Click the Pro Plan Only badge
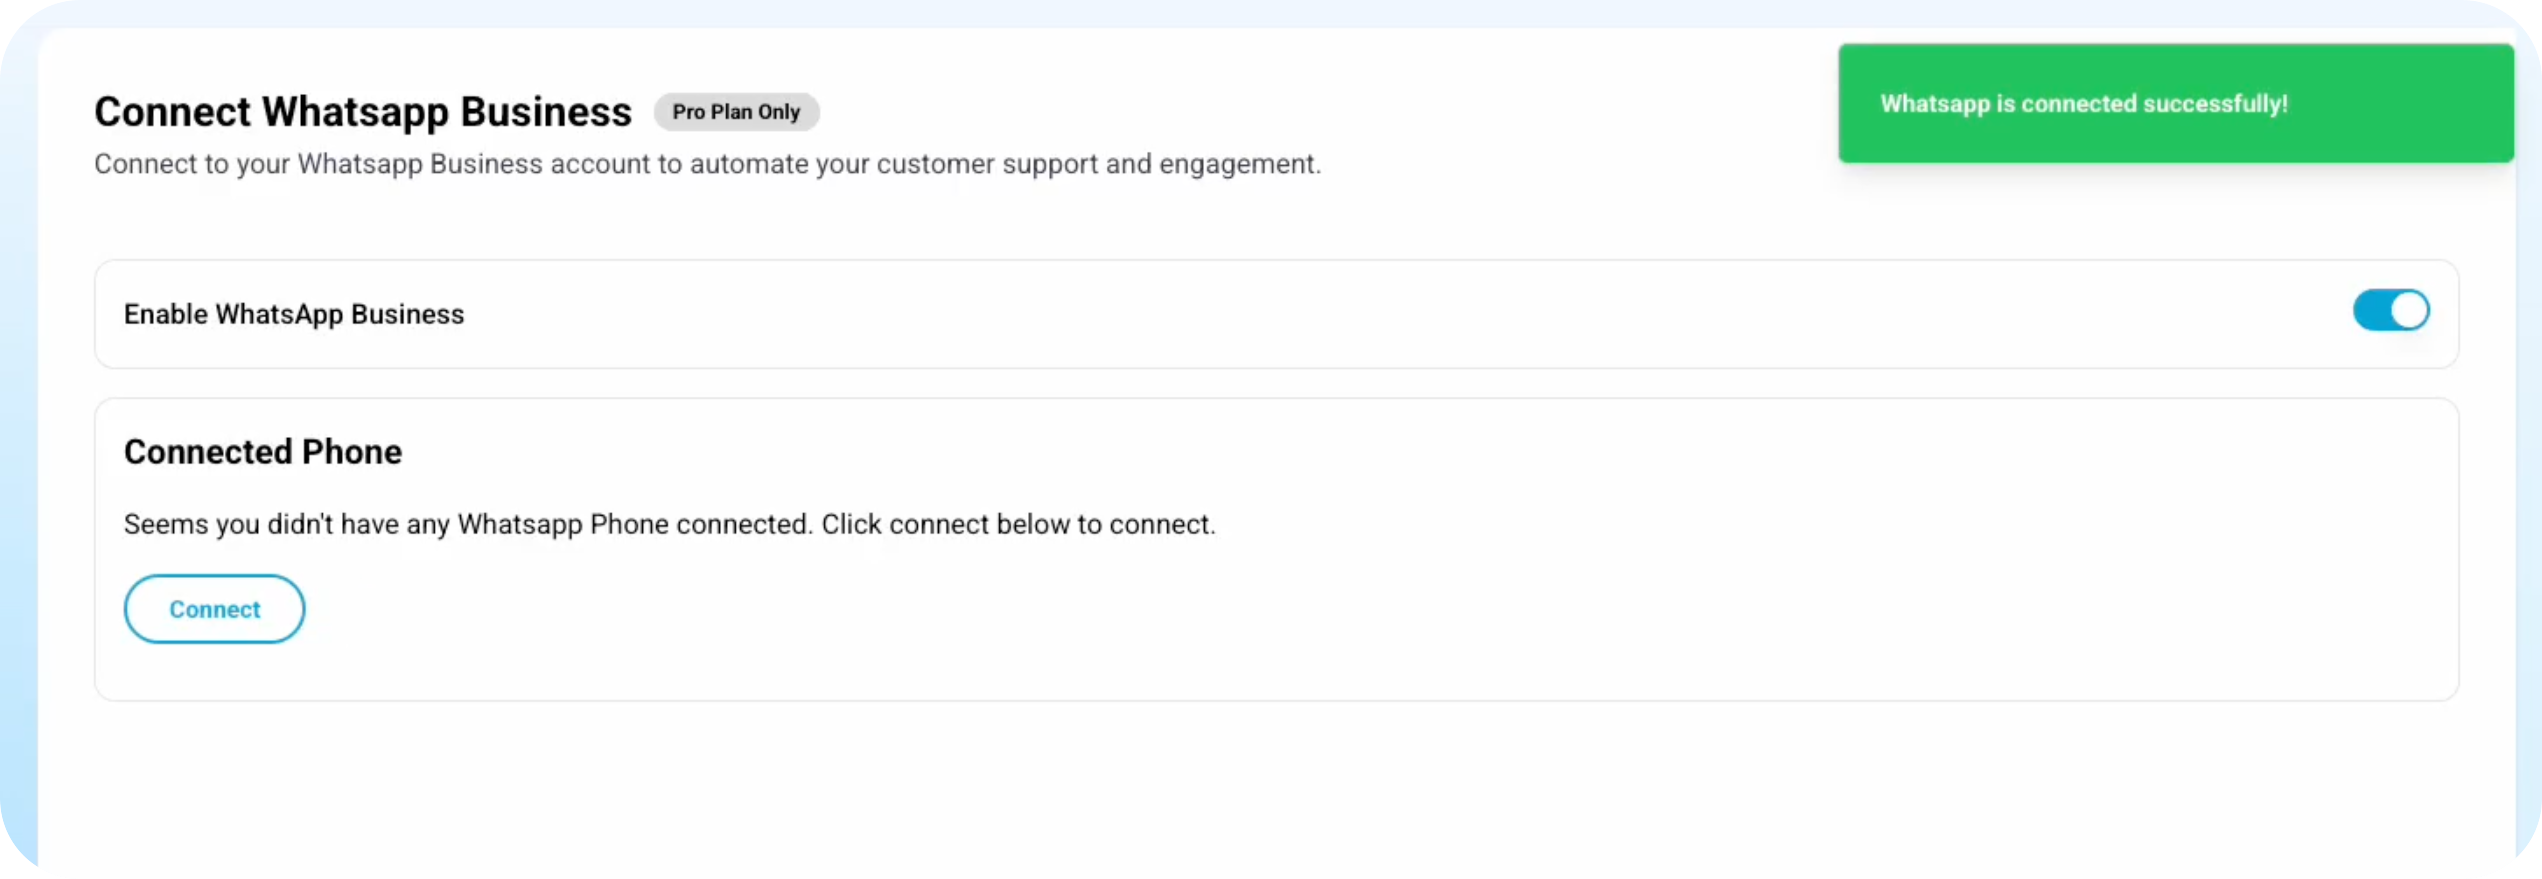 (x=736, y=112)
